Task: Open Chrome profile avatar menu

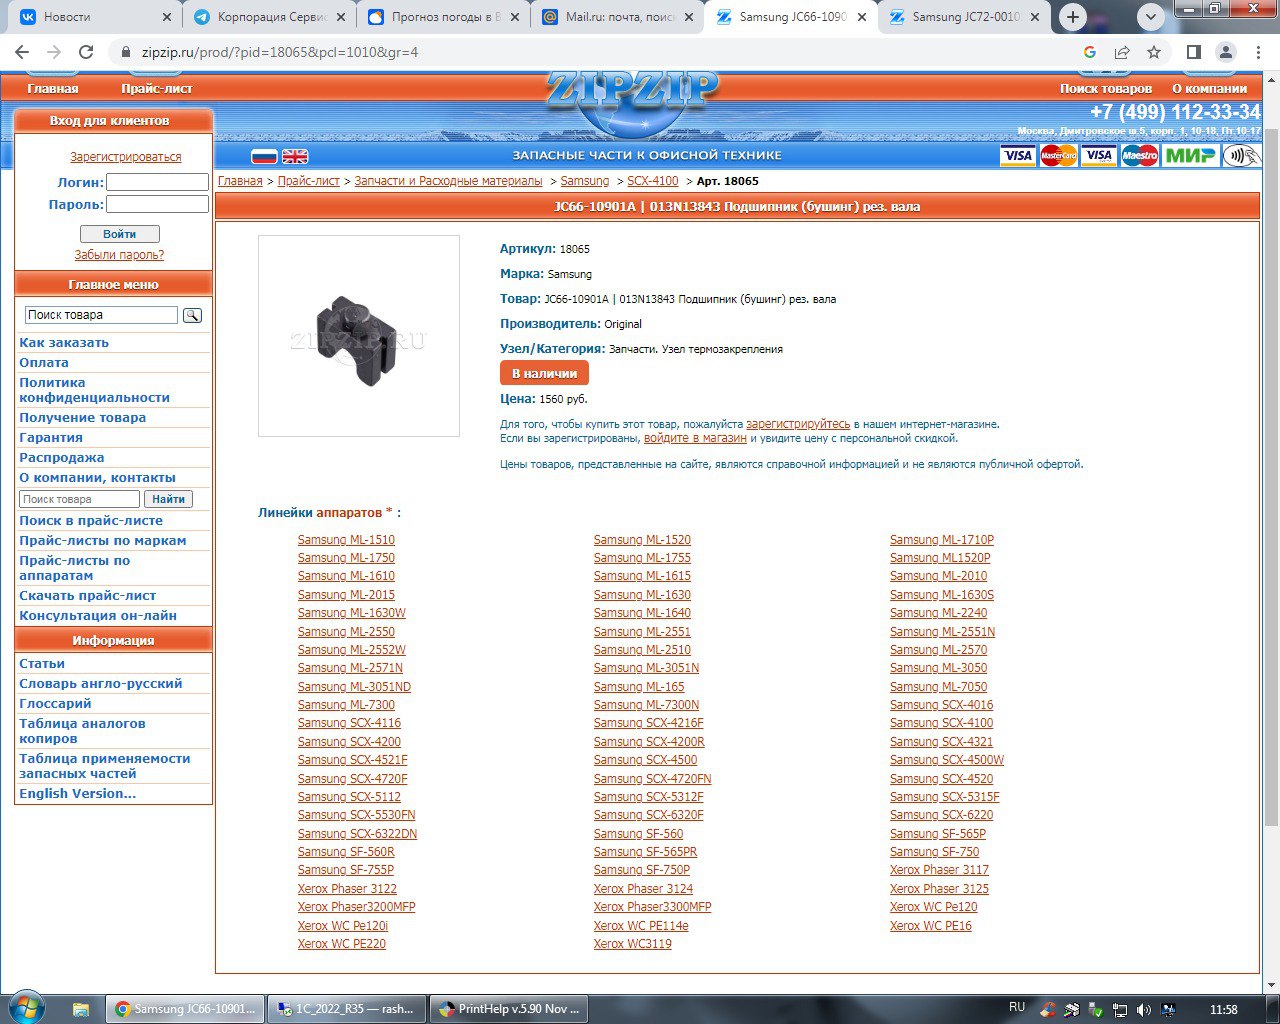Action: 1226,52
